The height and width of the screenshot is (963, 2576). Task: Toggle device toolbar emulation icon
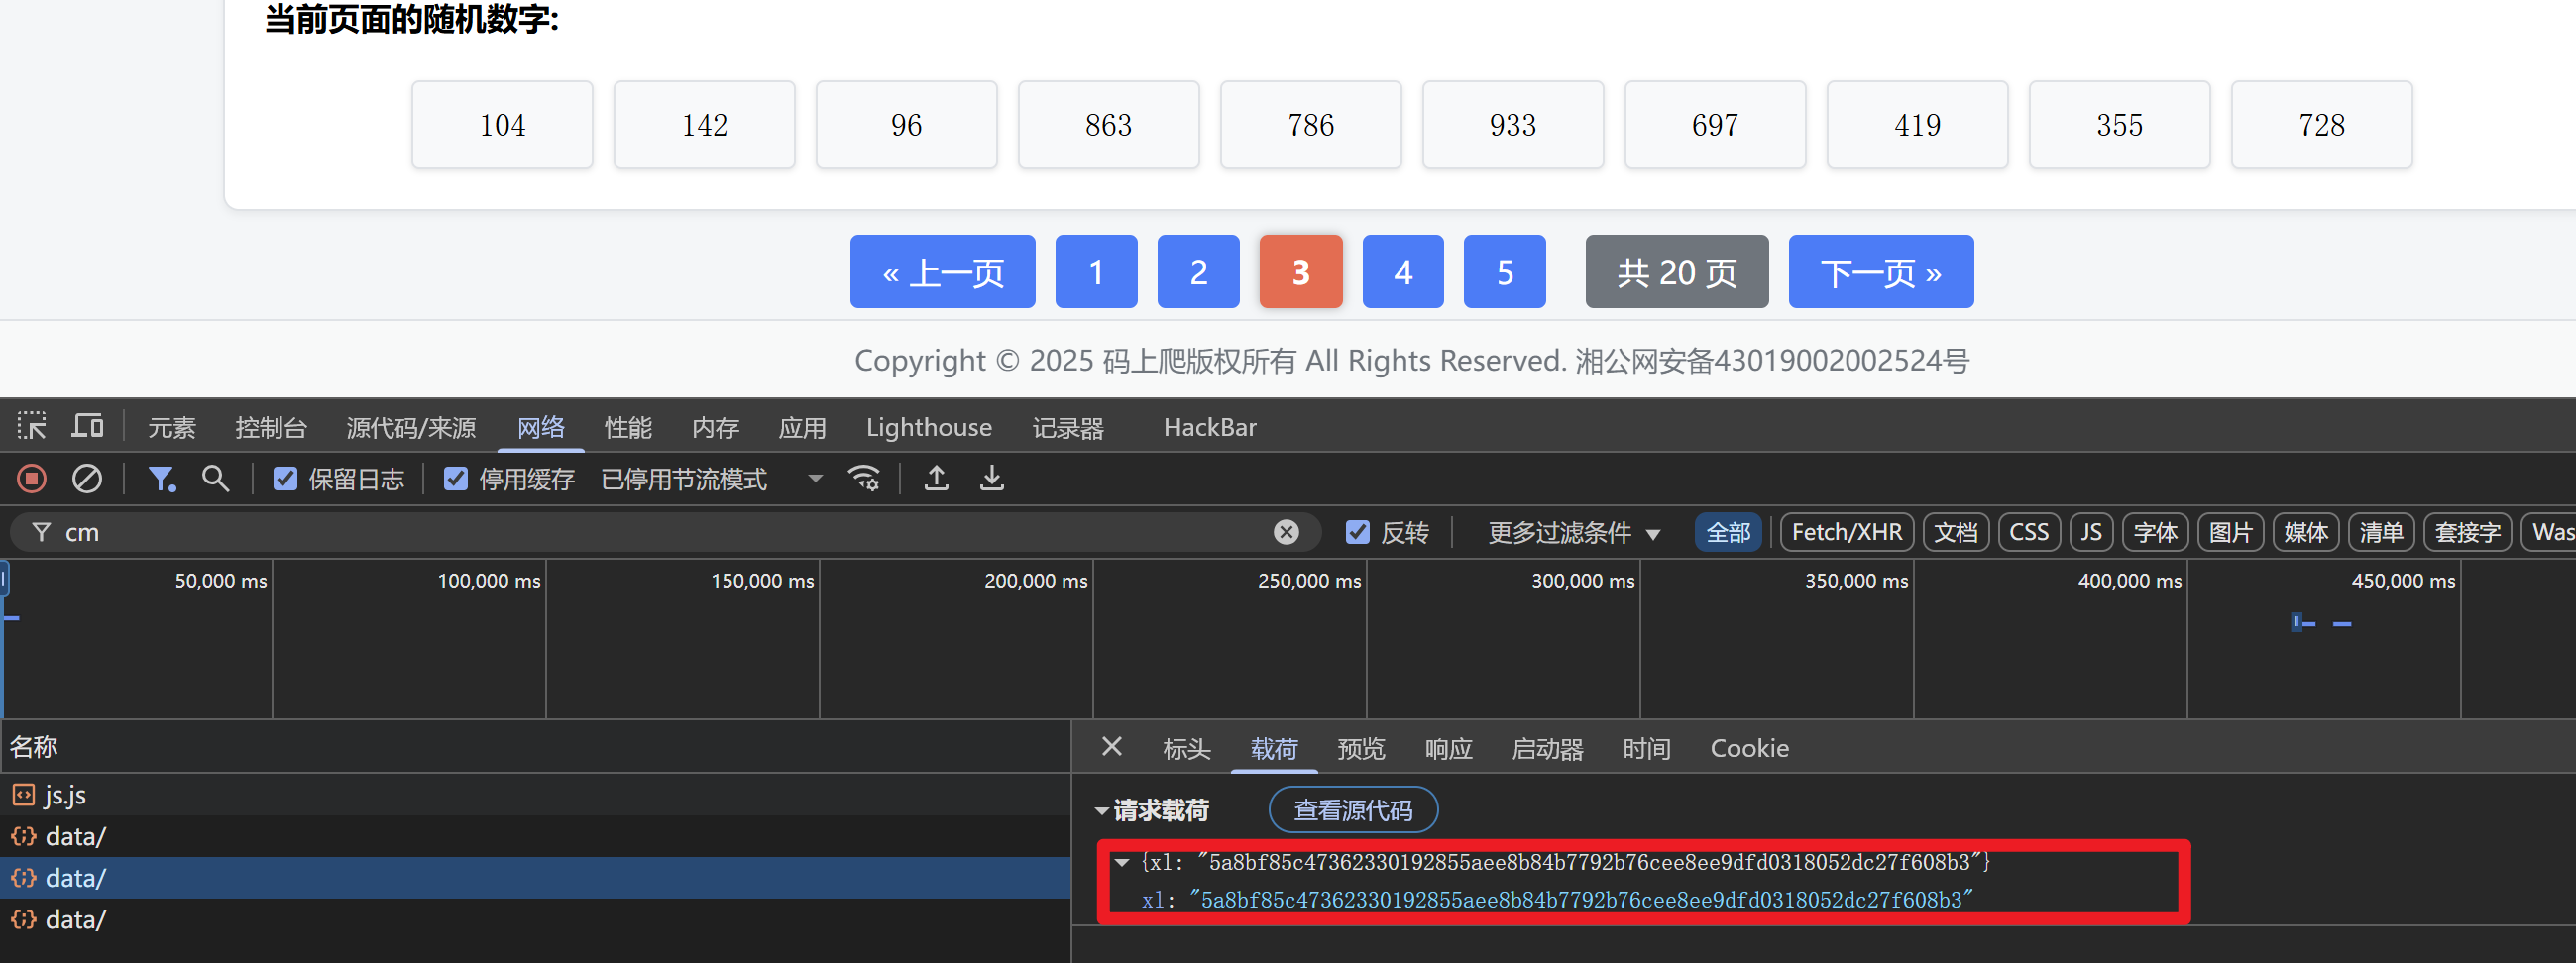88,426
